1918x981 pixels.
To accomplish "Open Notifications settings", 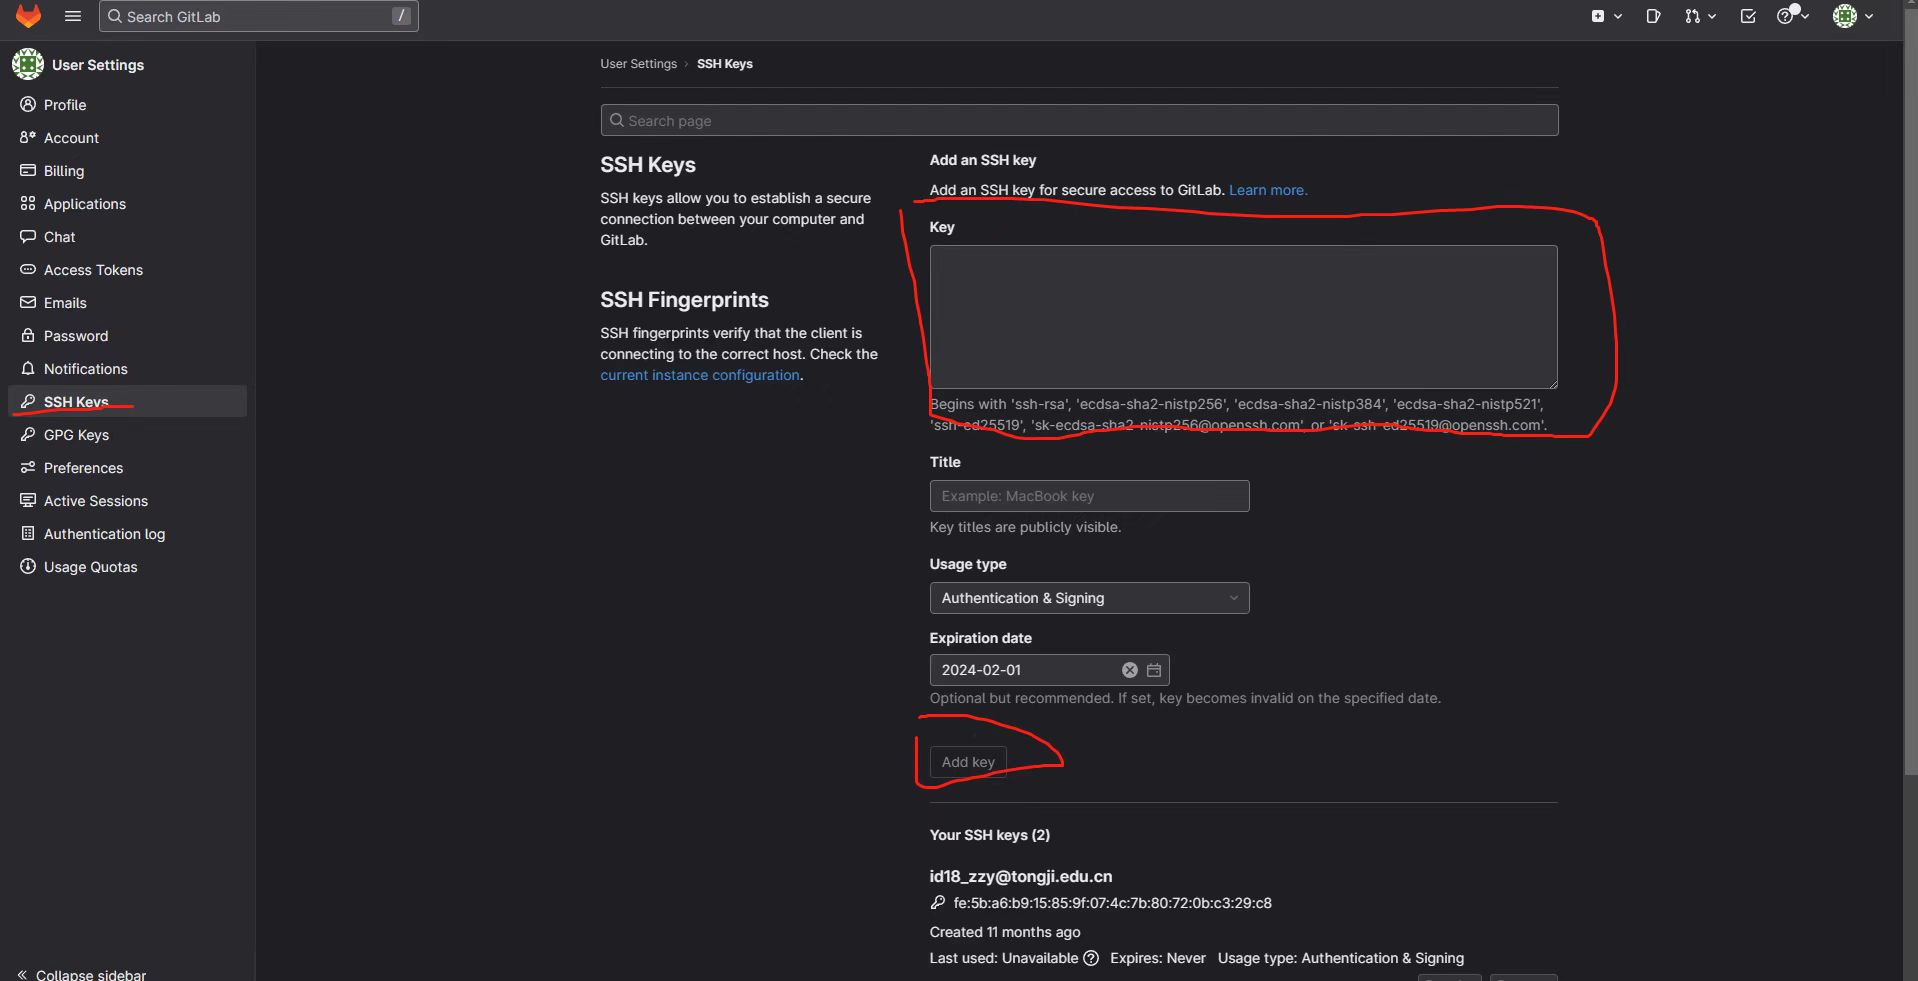I will [127, 369].
